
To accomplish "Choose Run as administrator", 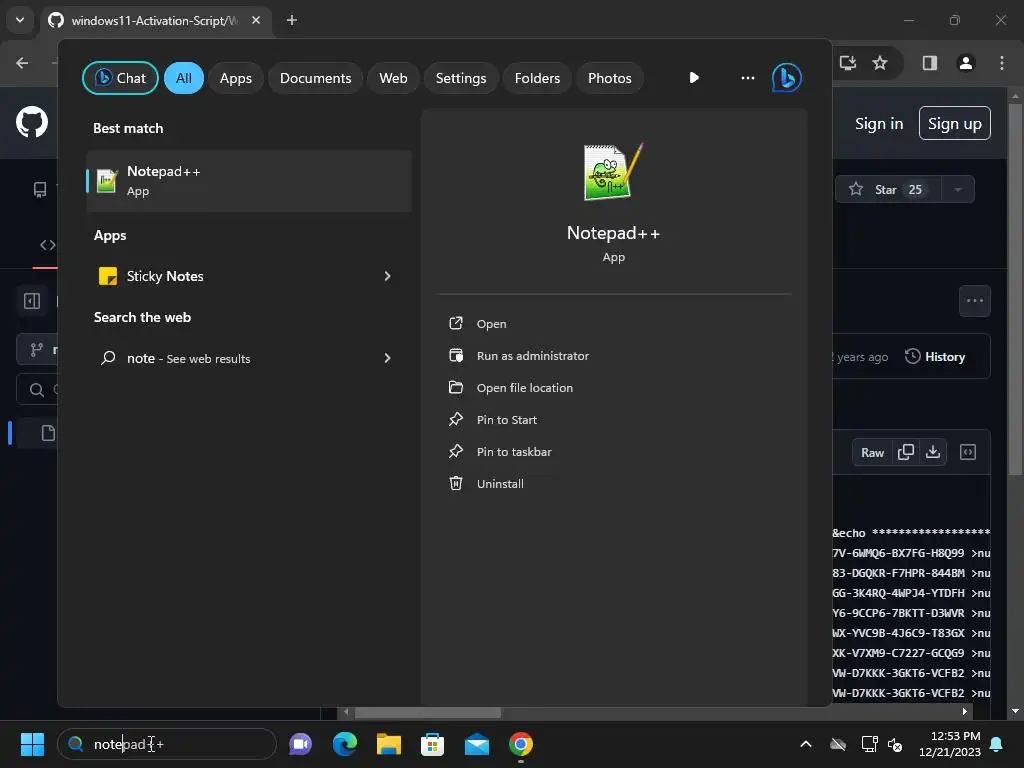I will click(x=532, y=356).
